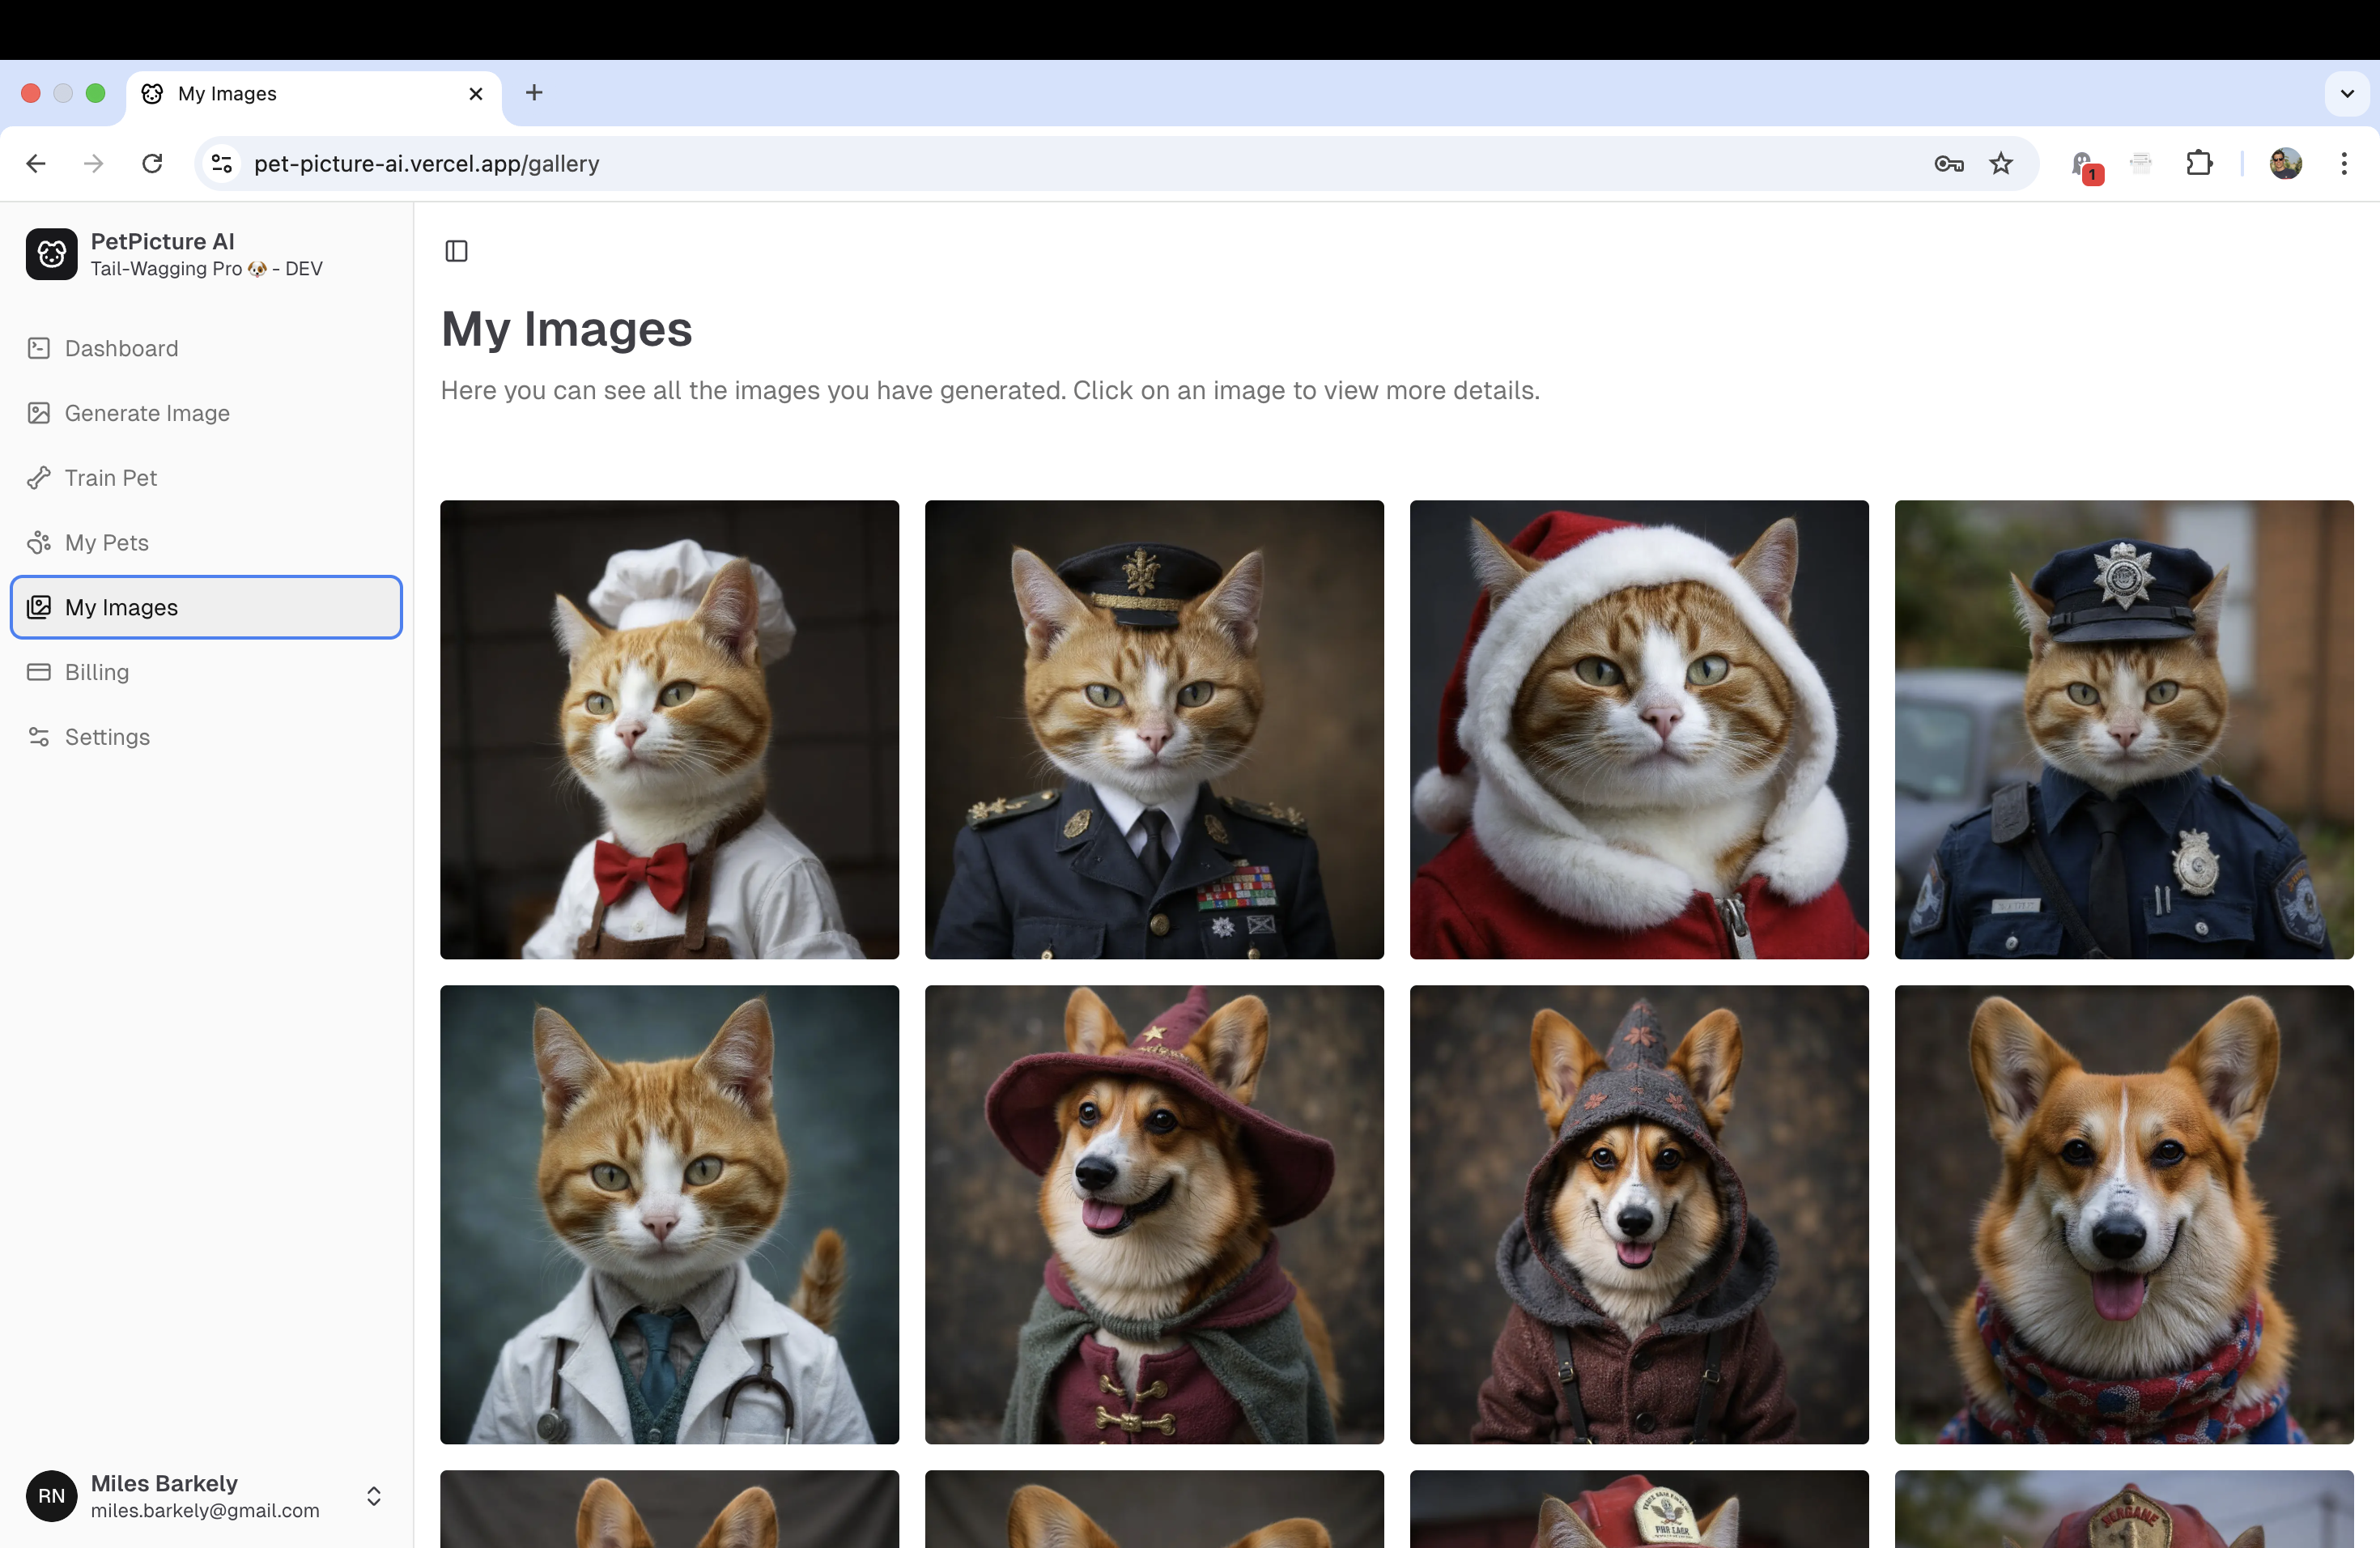Image resolution: width=2380 pixels, height=1548 pixels.
Task: Click the Settings sliders icon
Action: click(x=39, y=737)
